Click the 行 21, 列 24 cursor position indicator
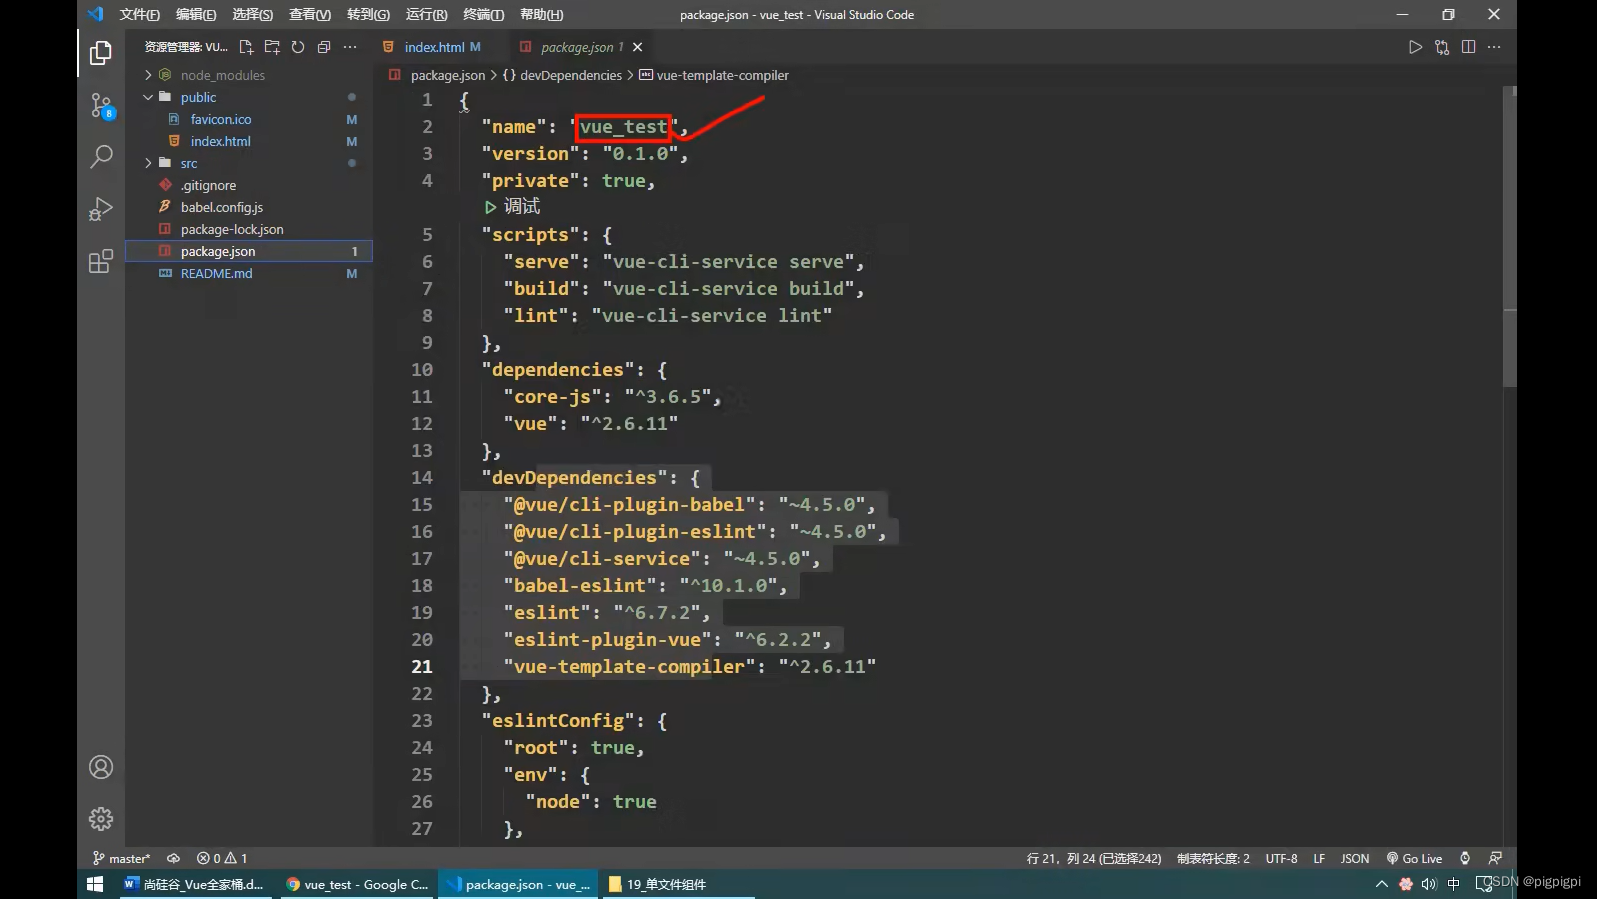The width and height of the screenshot is (1597, 899). (x=1094, y=858)
